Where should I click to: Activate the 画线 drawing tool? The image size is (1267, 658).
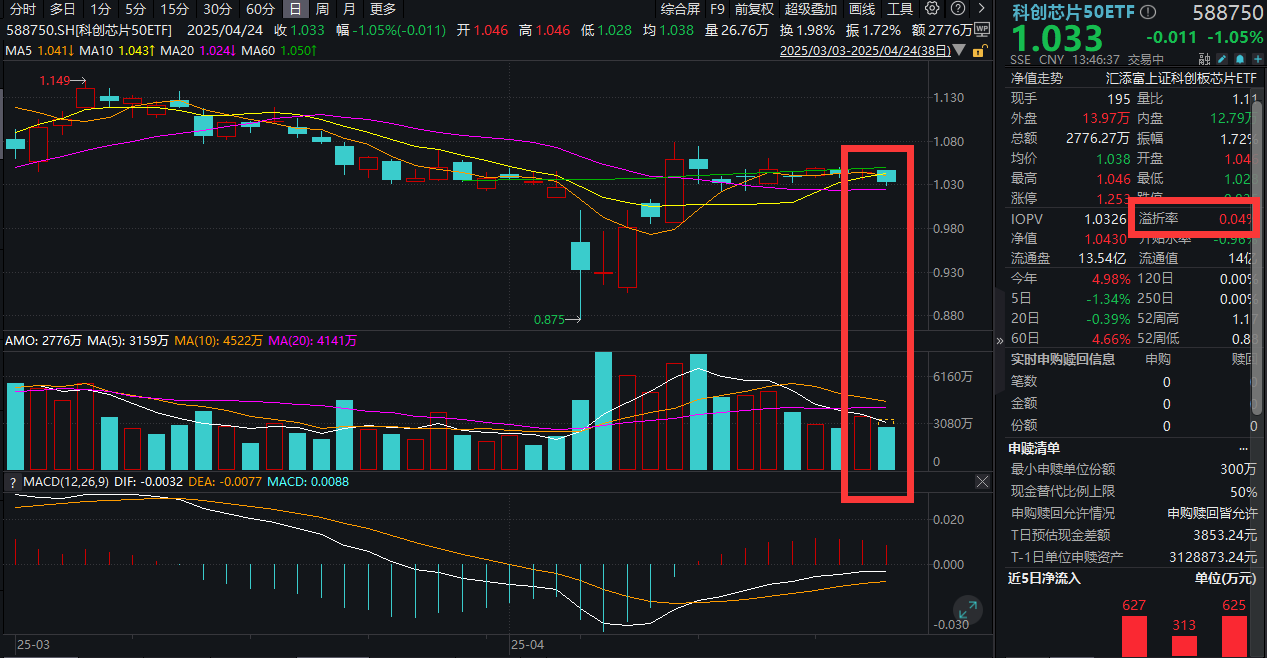tap(862, 9)
